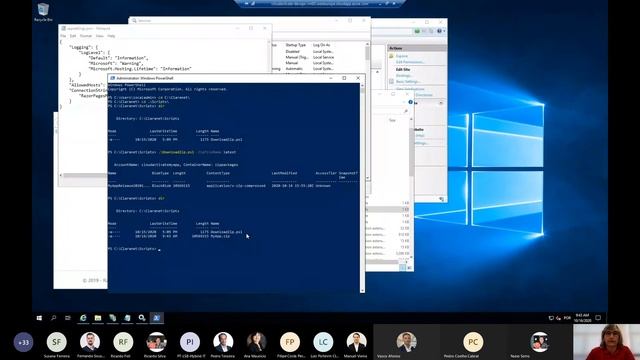Click 'AllowedHosts' line in Notepad
The image size is (640, 360).
click(x=86, y=85)
